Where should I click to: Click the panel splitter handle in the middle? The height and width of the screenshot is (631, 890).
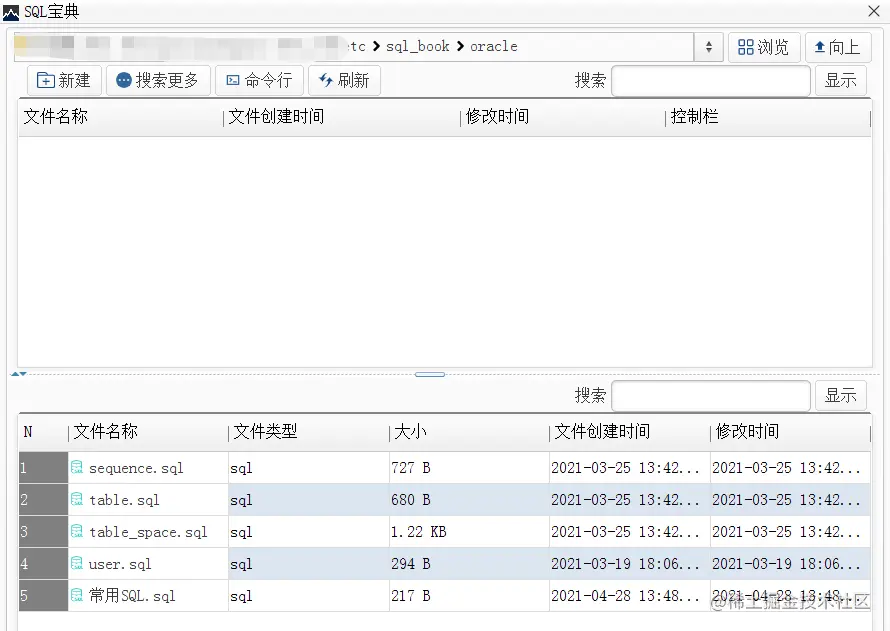point(430,375)
